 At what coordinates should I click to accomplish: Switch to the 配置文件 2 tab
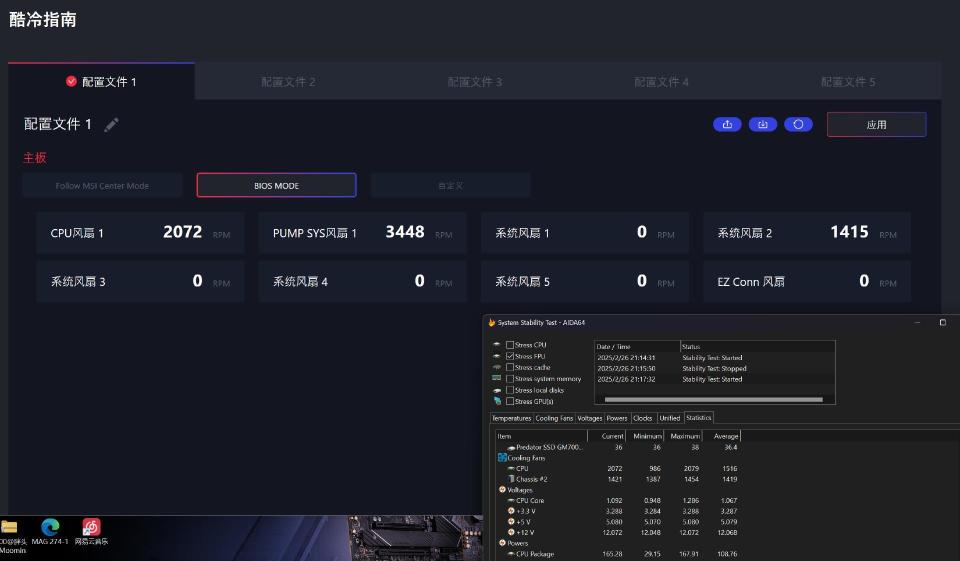coord(288,81)
